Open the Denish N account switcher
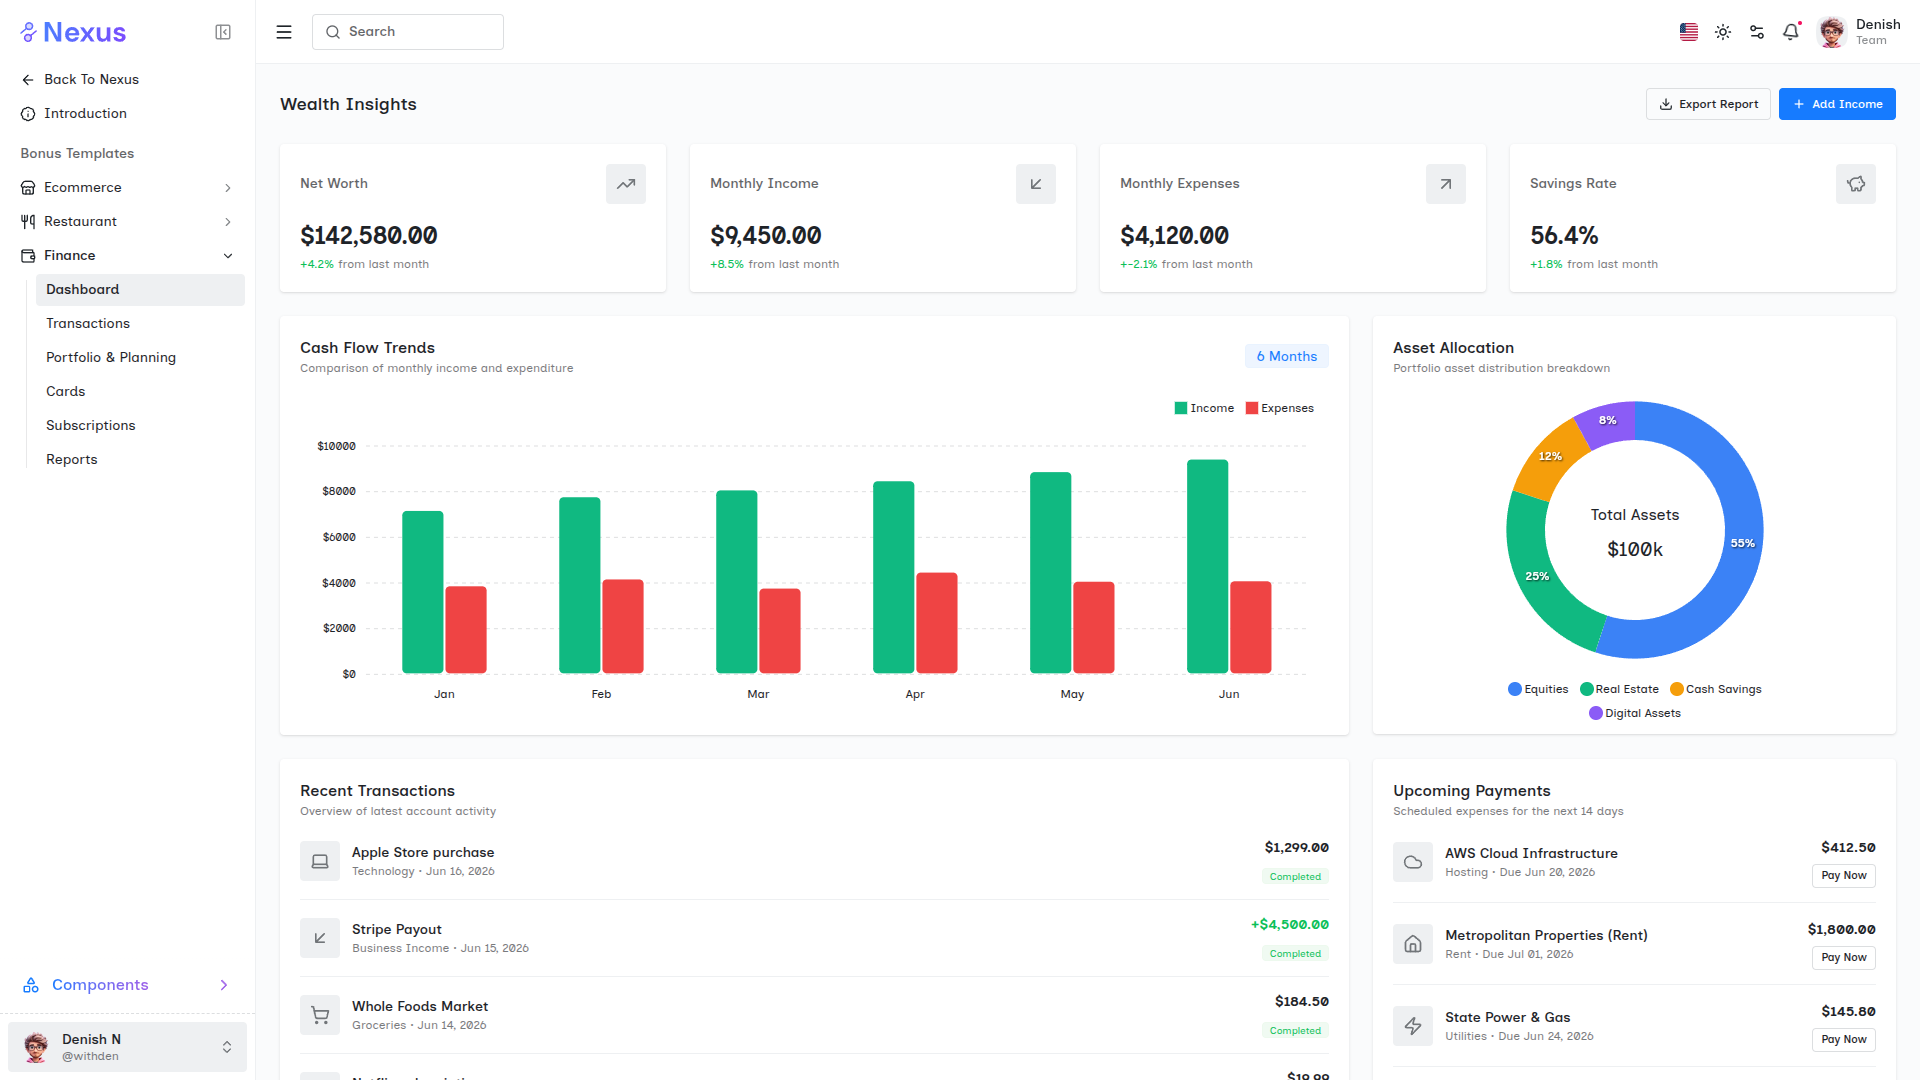 click(128, 1047)
